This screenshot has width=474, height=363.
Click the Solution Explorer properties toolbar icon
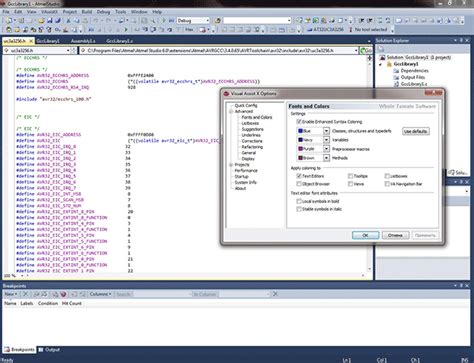381,49
